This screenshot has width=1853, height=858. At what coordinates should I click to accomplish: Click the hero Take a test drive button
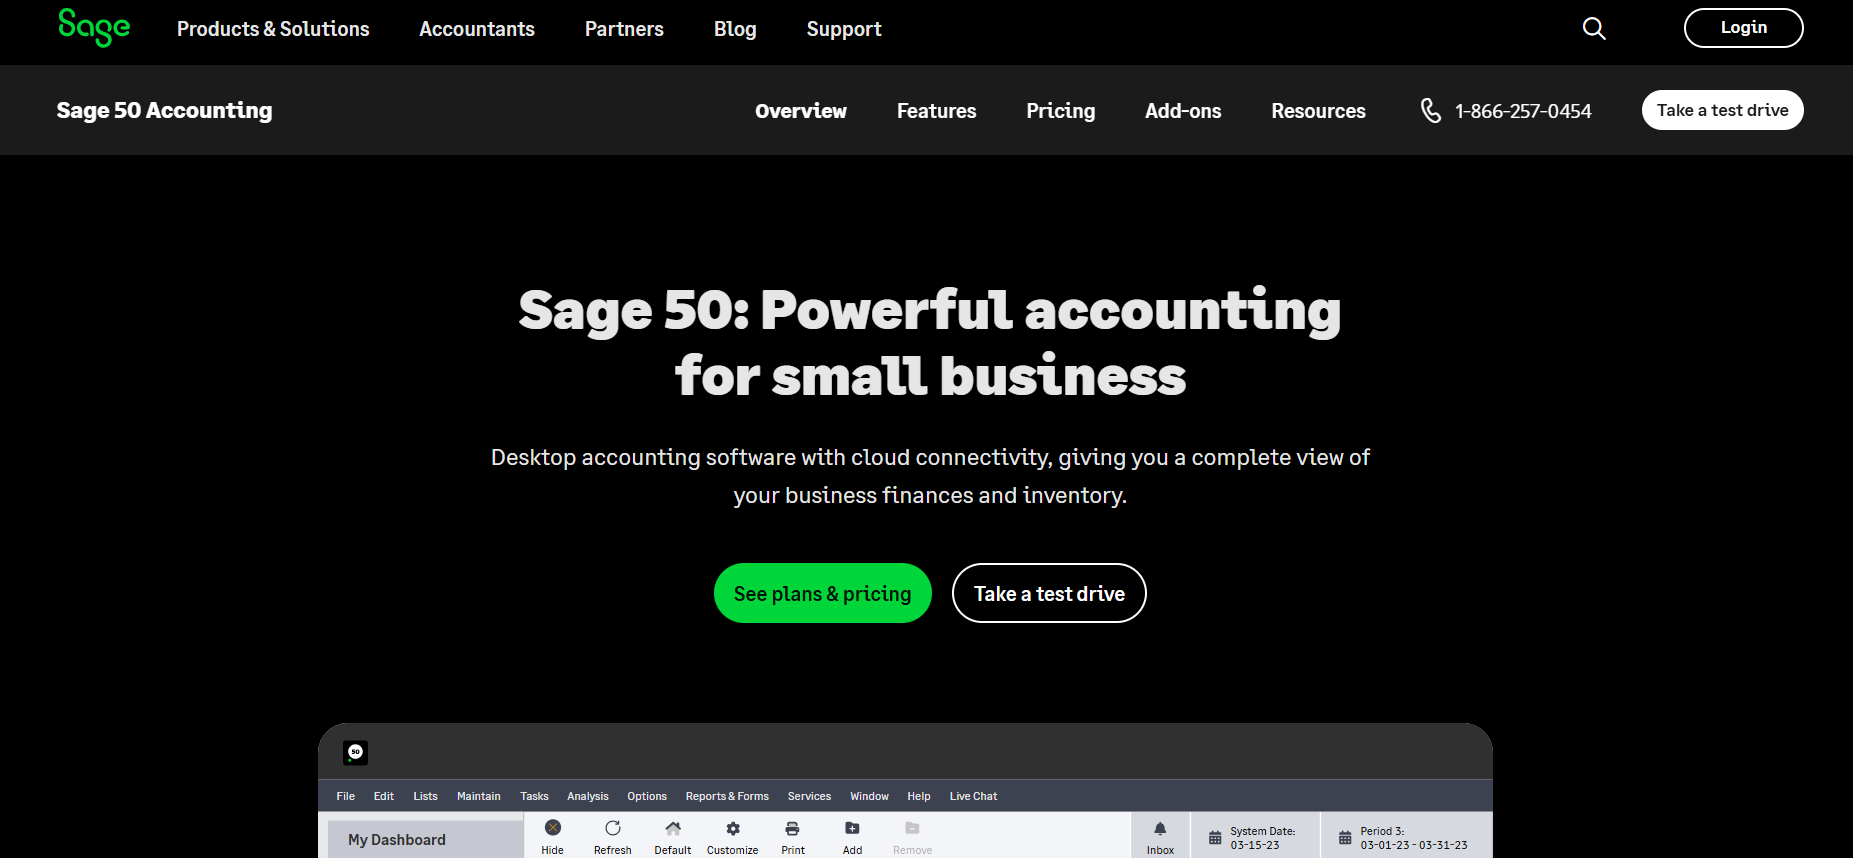(1049, 593)
